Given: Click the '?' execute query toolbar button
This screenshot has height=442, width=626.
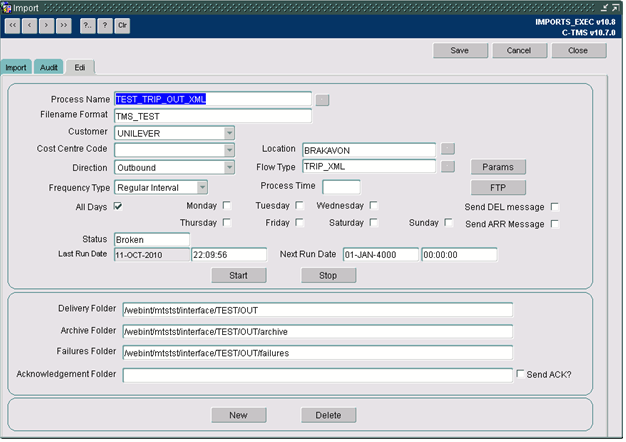Looking at the screenshot, I should click(105, 26).
